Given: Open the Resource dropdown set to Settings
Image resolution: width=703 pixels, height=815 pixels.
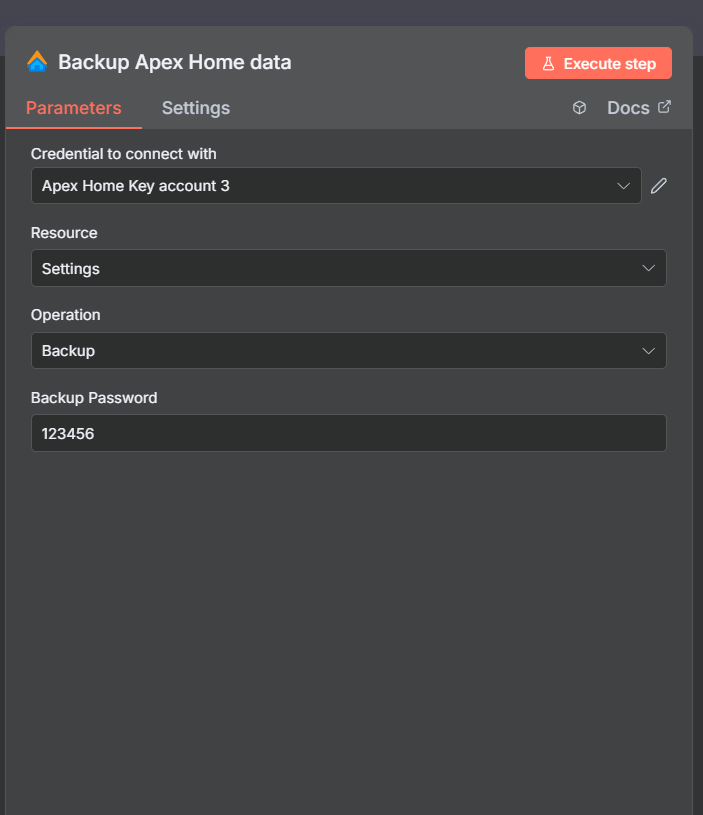Looking at the screenshot, I should (348, 268).
